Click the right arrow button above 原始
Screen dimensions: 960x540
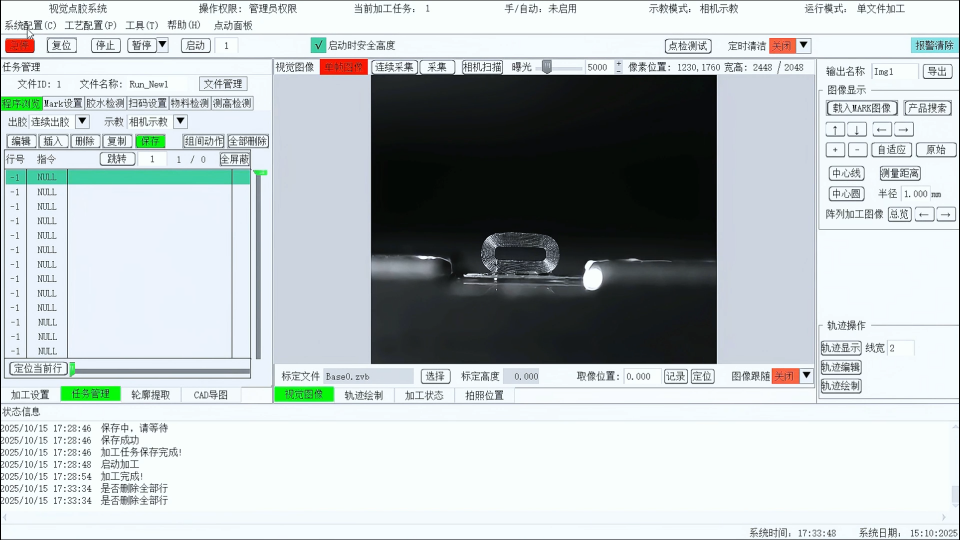click(903, 130)
